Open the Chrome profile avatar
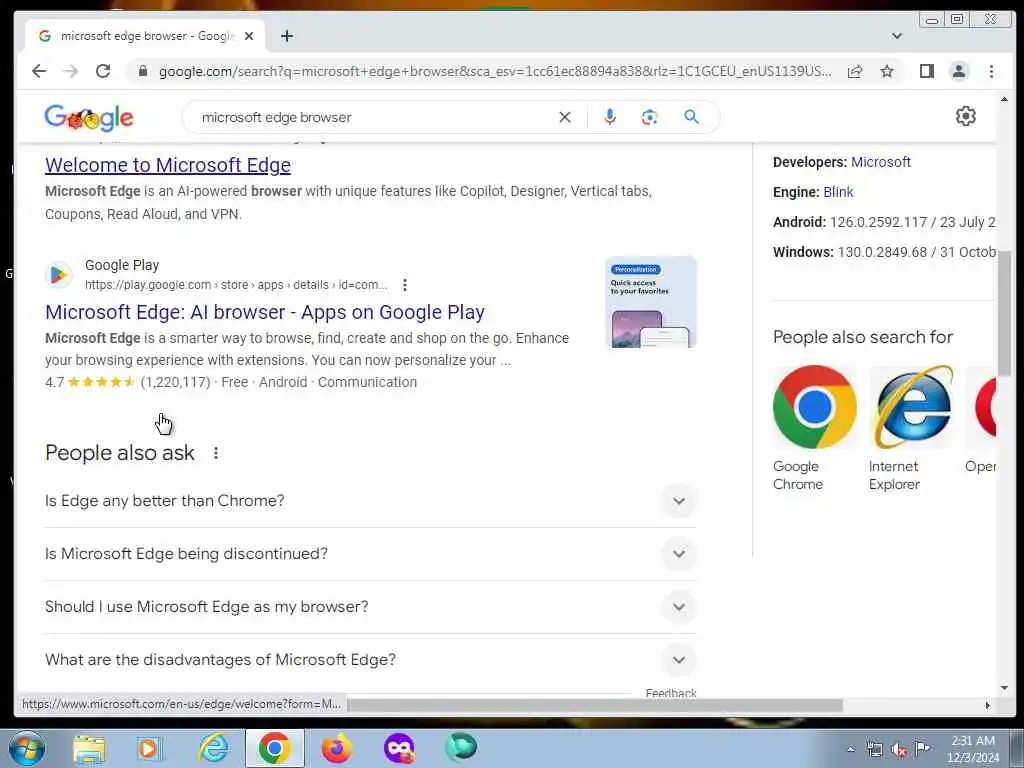Screen dimensions: 1024x768 [959, 71]
